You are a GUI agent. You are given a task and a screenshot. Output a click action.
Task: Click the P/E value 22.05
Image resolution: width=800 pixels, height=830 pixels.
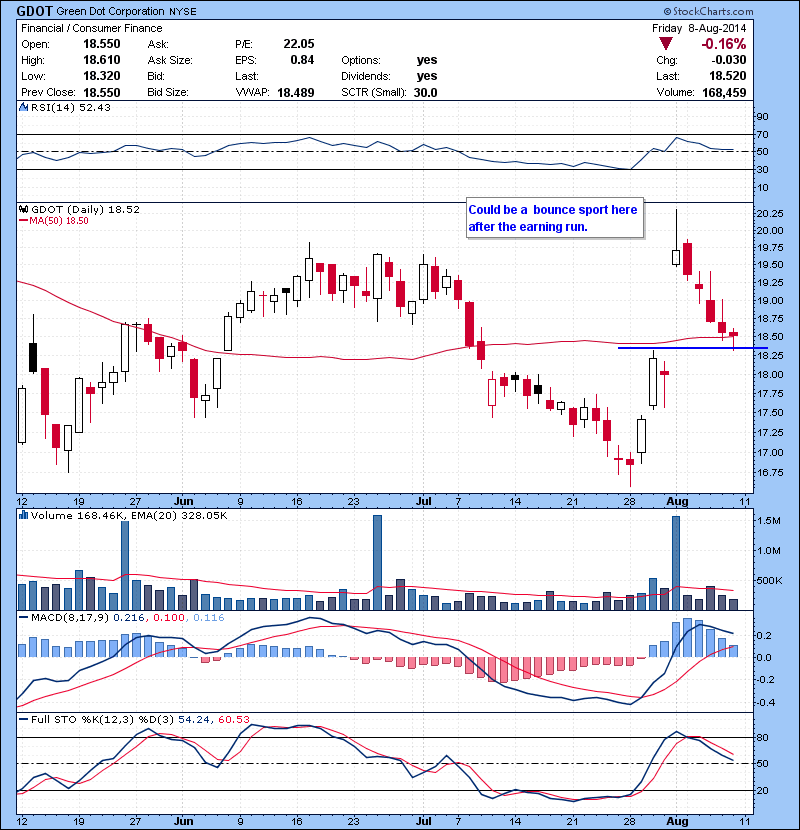(299, 44)
